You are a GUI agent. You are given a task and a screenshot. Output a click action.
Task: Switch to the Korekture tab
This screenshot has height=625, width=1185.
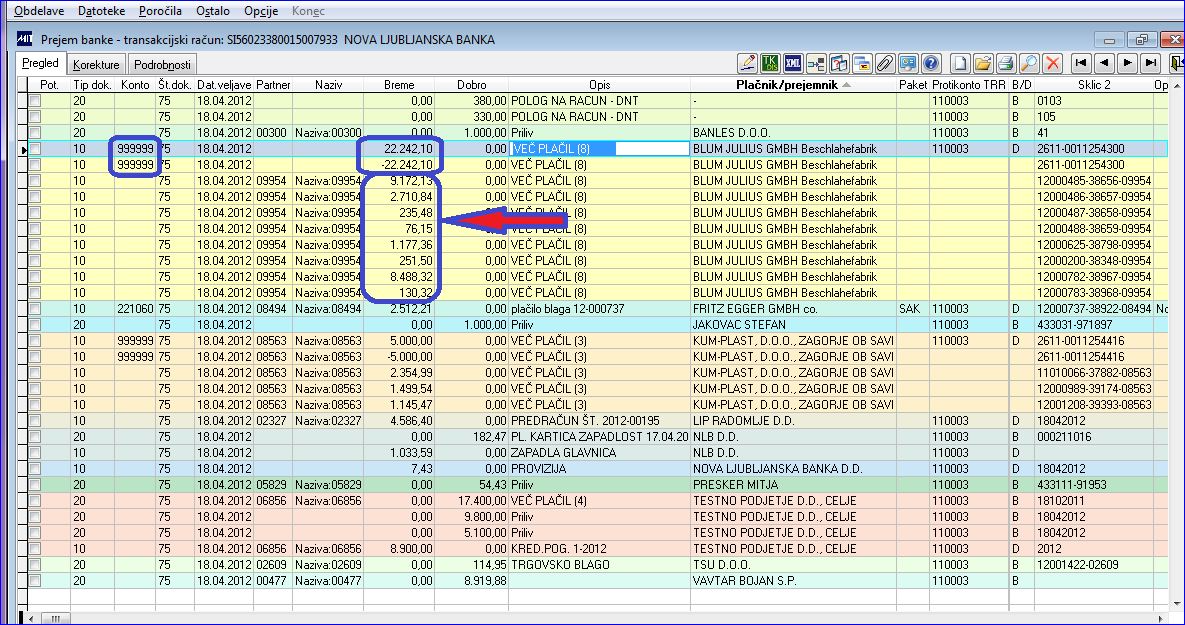[x=97, y=64]
